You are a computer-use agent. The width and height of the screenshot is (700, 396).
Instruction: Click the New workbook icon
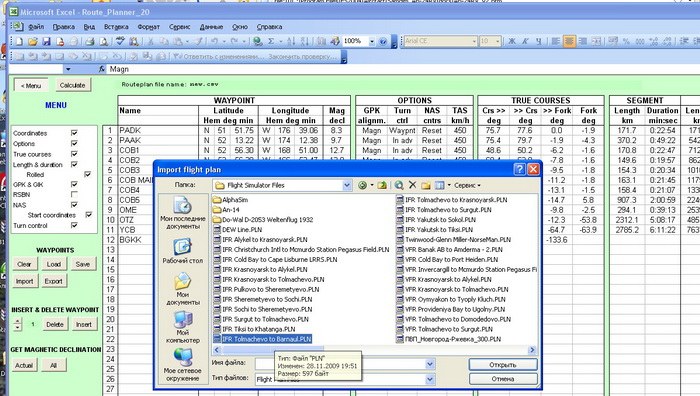[19, 42]
